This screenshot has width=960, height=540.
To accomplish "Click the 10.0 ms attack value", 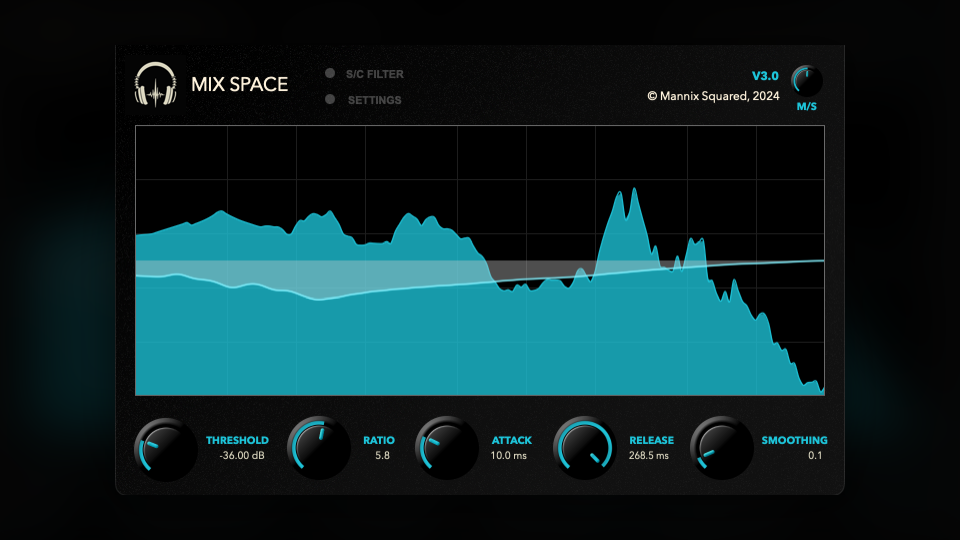I will coord(508,456).
